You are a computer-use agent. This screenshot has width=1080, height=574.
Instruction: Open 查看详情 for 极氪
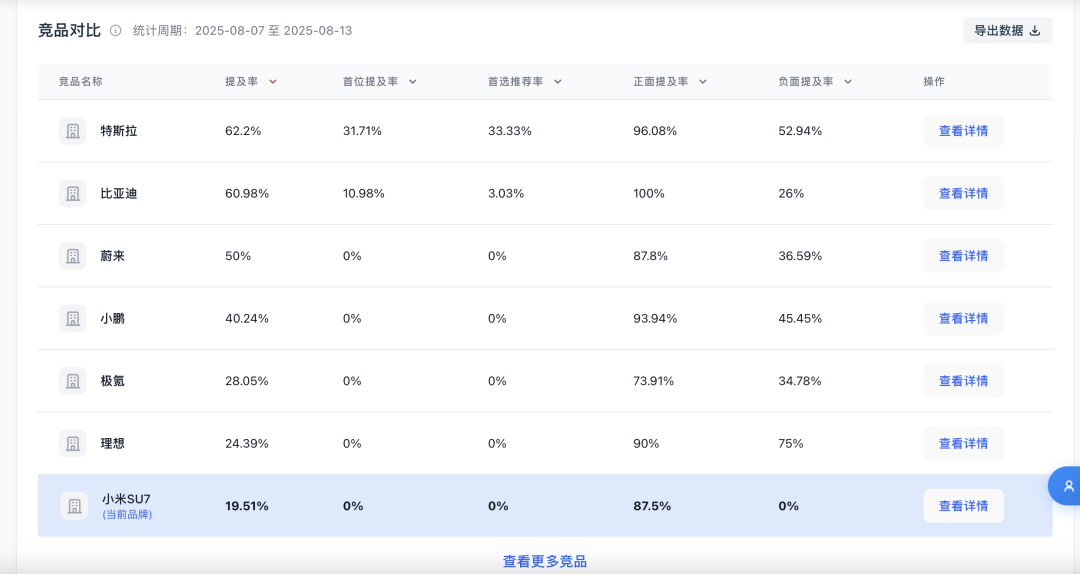[x=963, y=381]
